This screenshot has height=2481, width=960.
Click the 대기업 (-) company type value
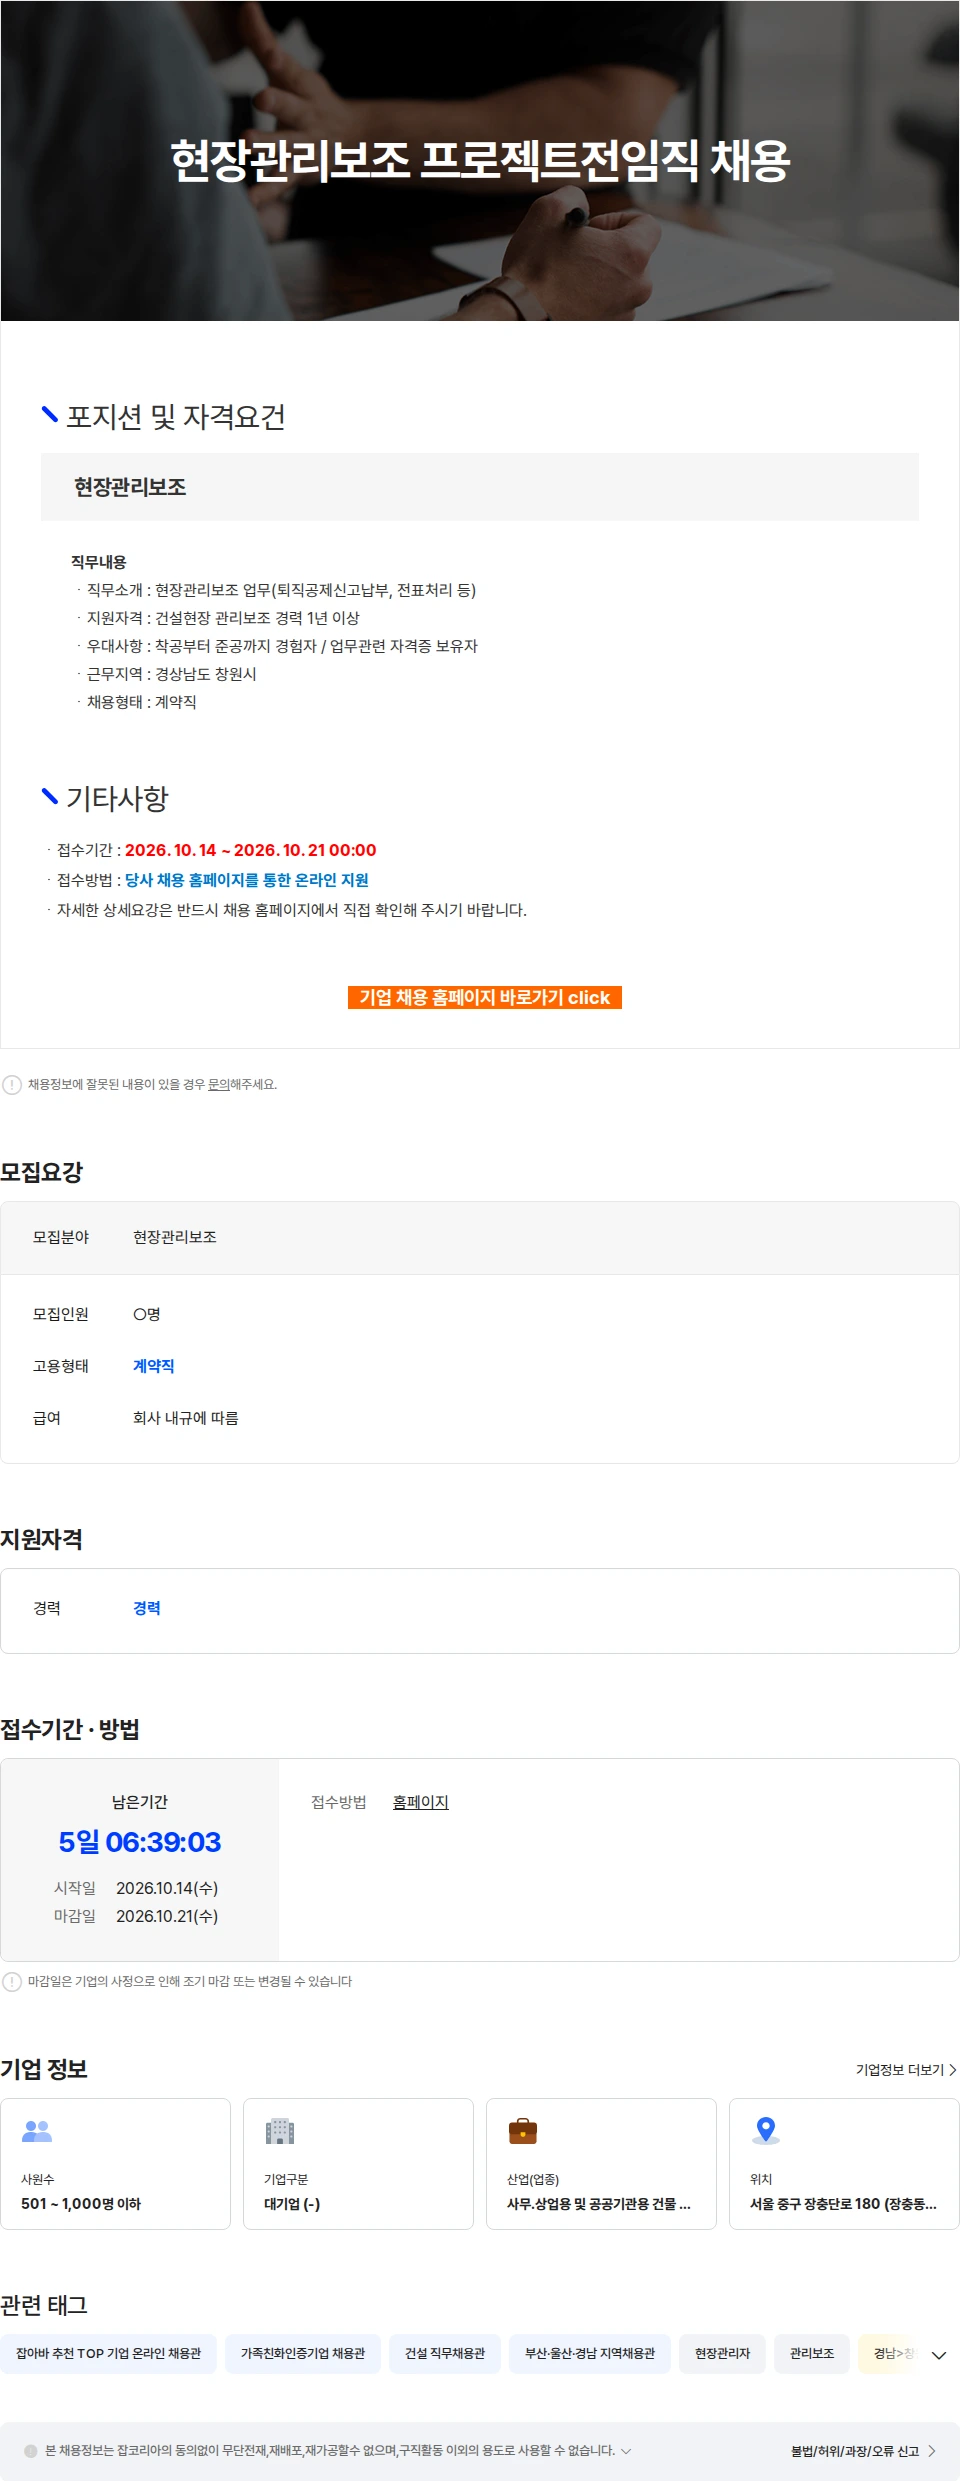292,2204
